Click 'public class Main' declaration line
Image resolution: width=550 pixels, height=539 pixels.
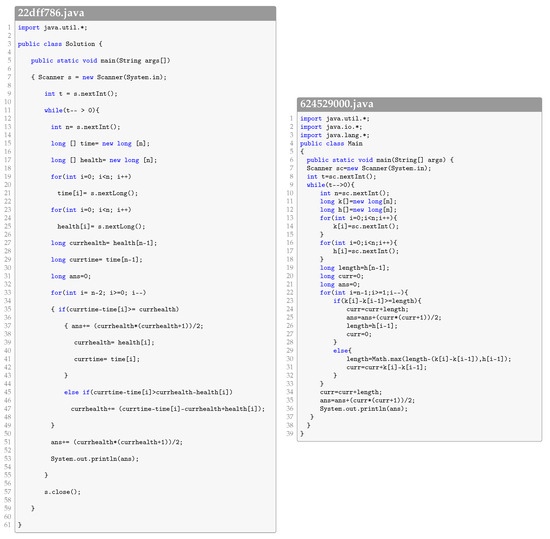[331, 143]
